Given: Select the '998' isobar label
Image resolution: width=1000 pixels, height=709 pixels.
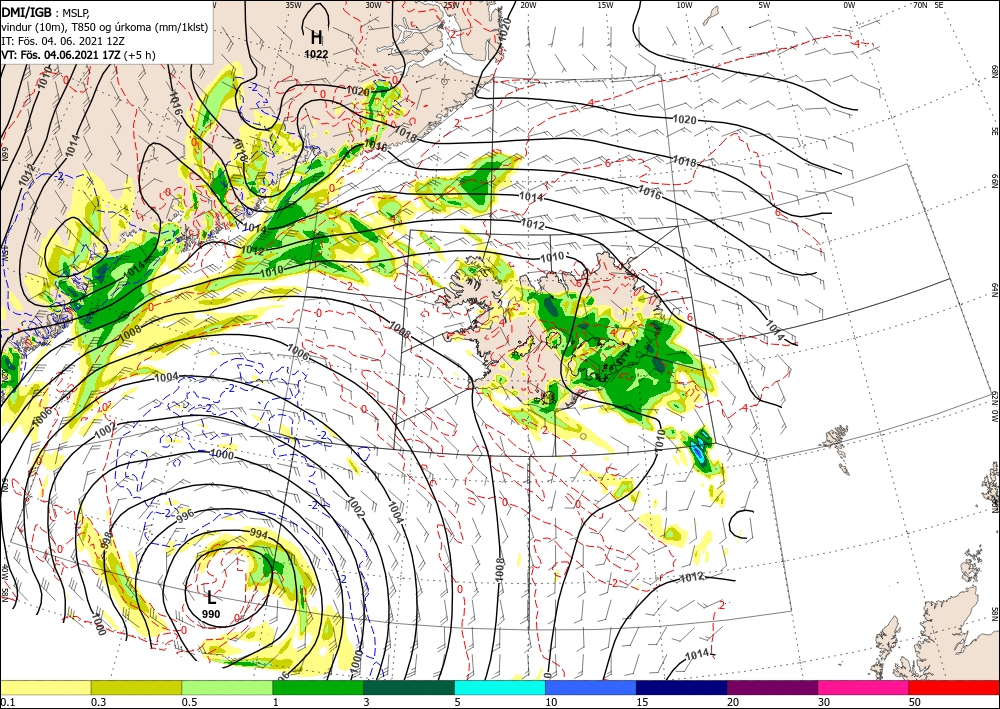Looking at the screenshot, I should point(107,540).
